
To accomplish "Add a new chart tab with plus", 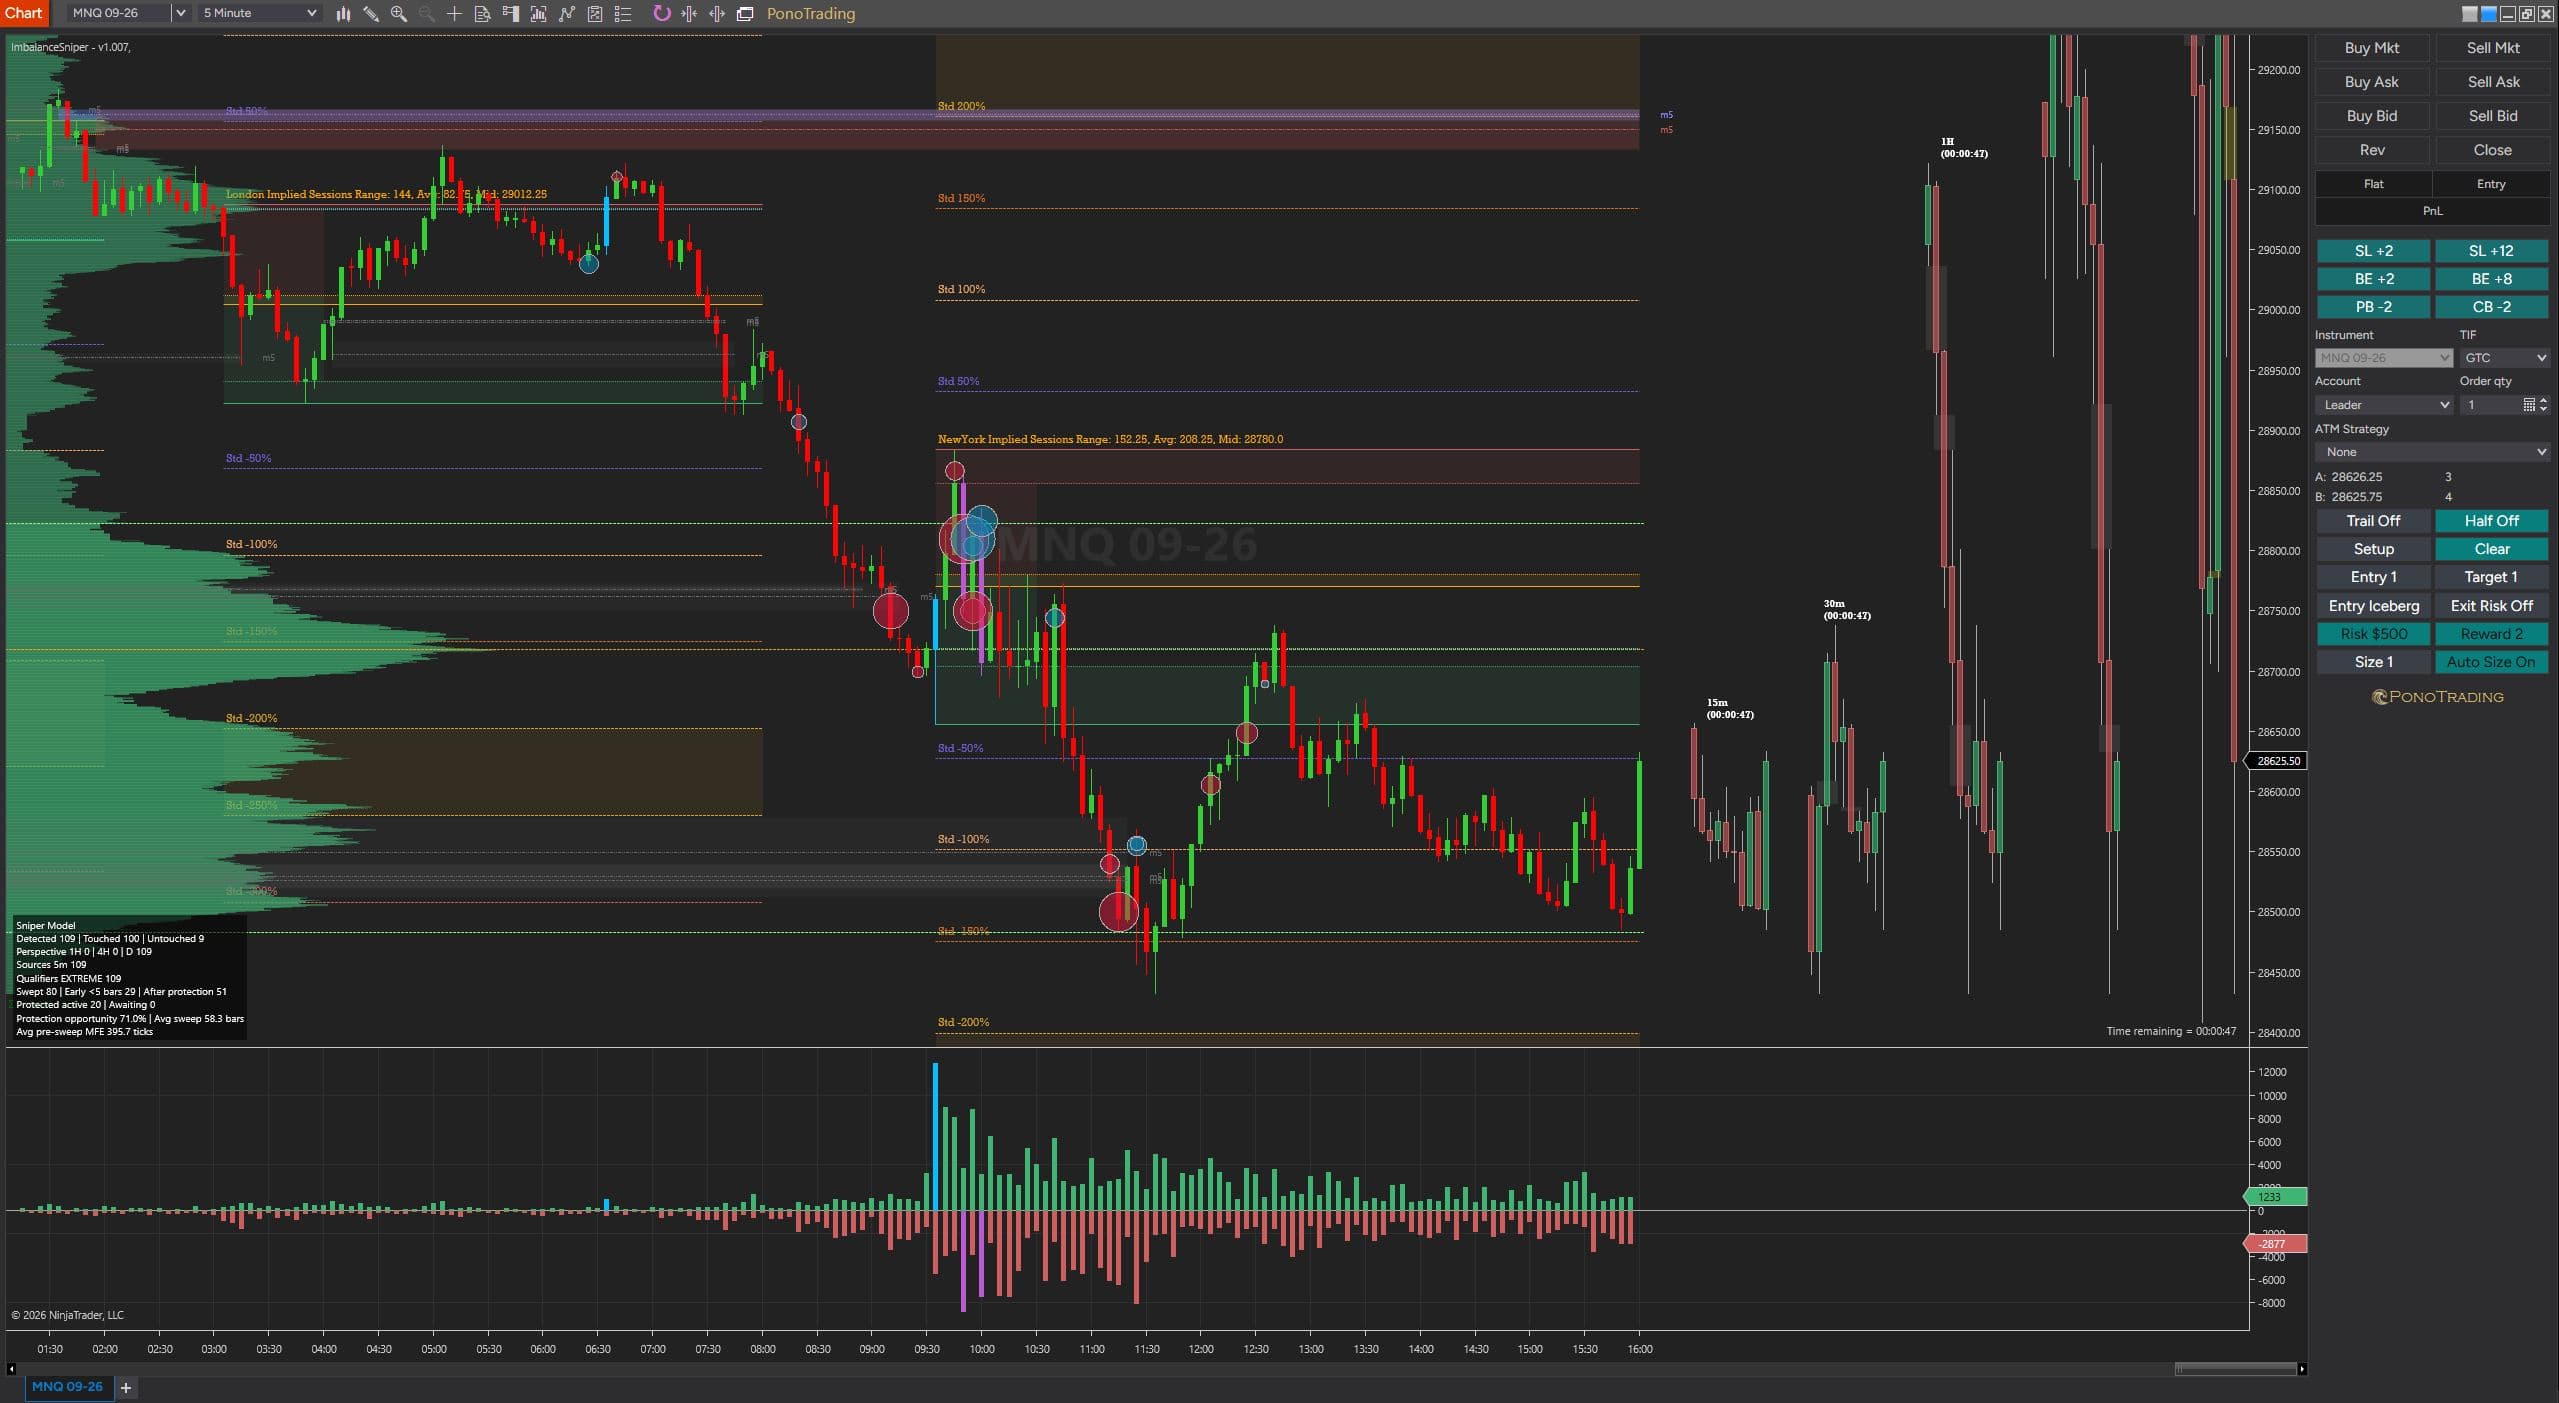I will (126, 1387).
